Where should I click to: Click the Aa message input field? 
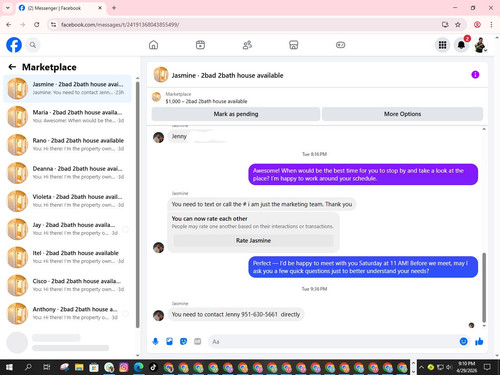tap(333, 341)
